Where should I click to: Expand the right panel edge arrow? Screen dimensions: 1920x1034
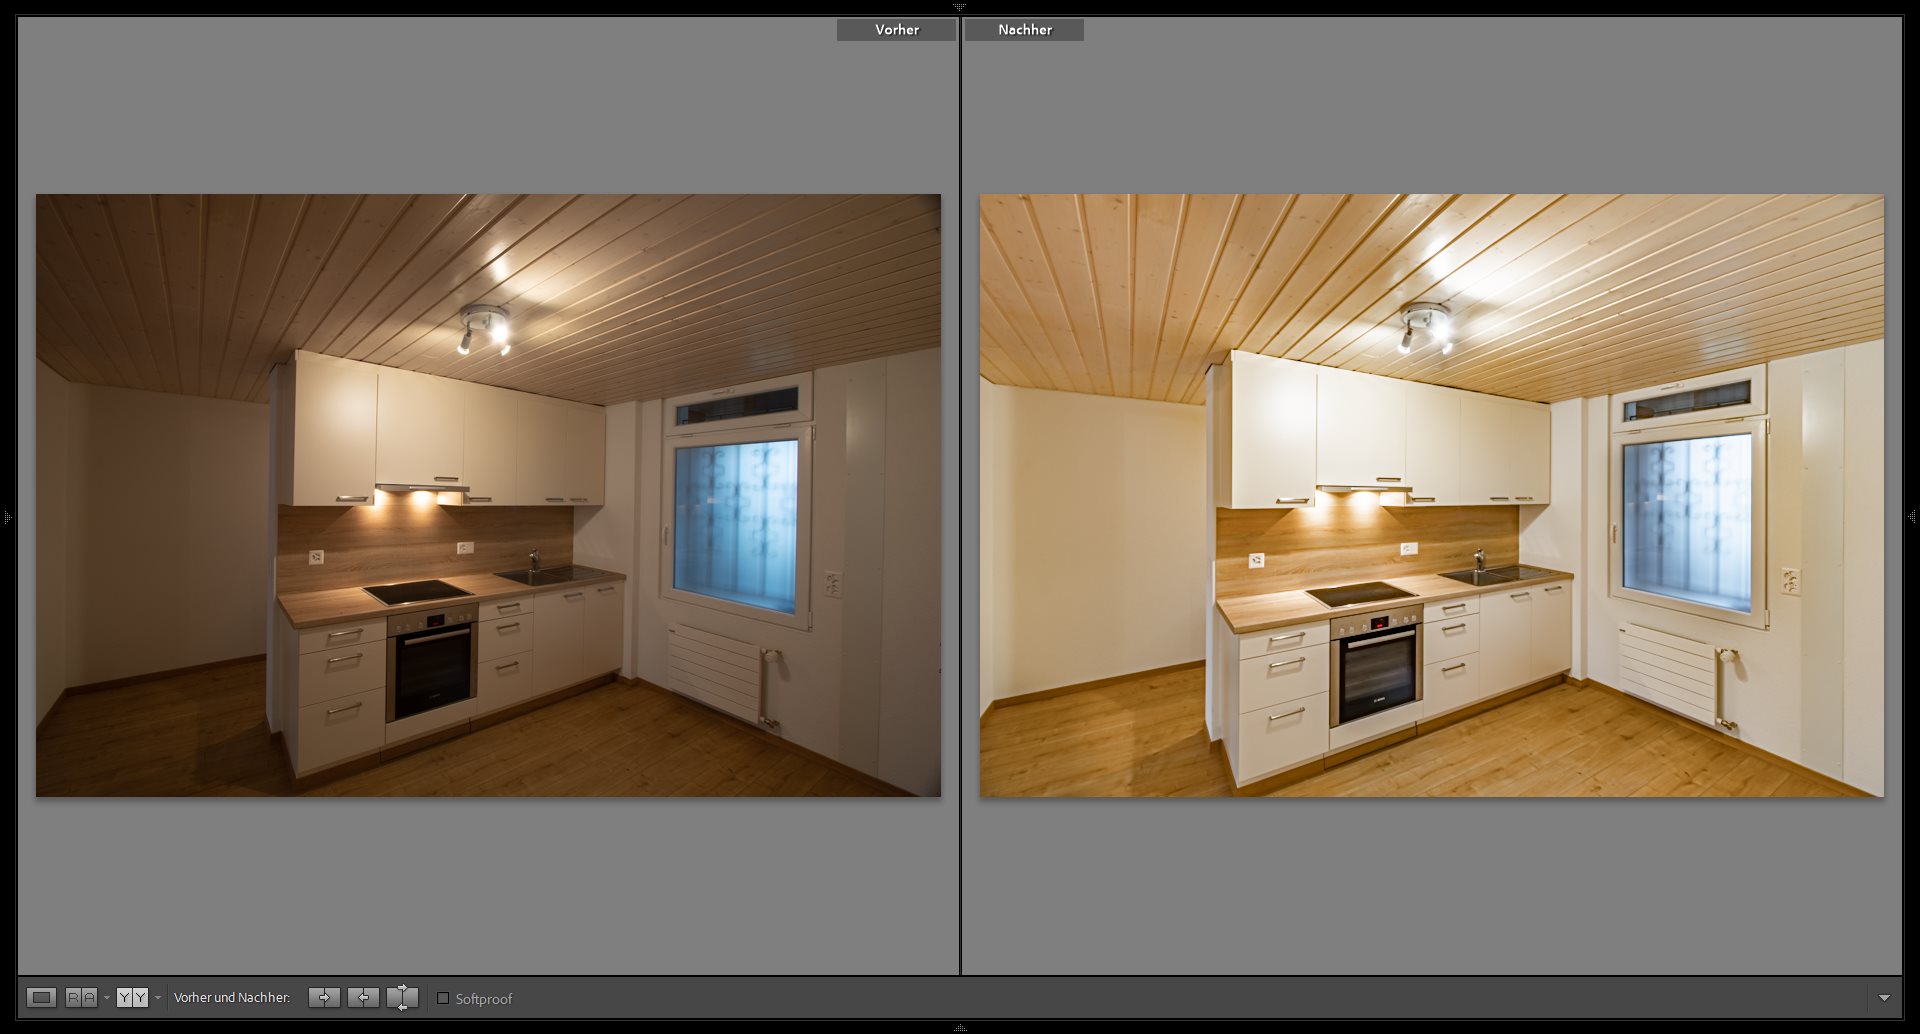coord(1912,517)
